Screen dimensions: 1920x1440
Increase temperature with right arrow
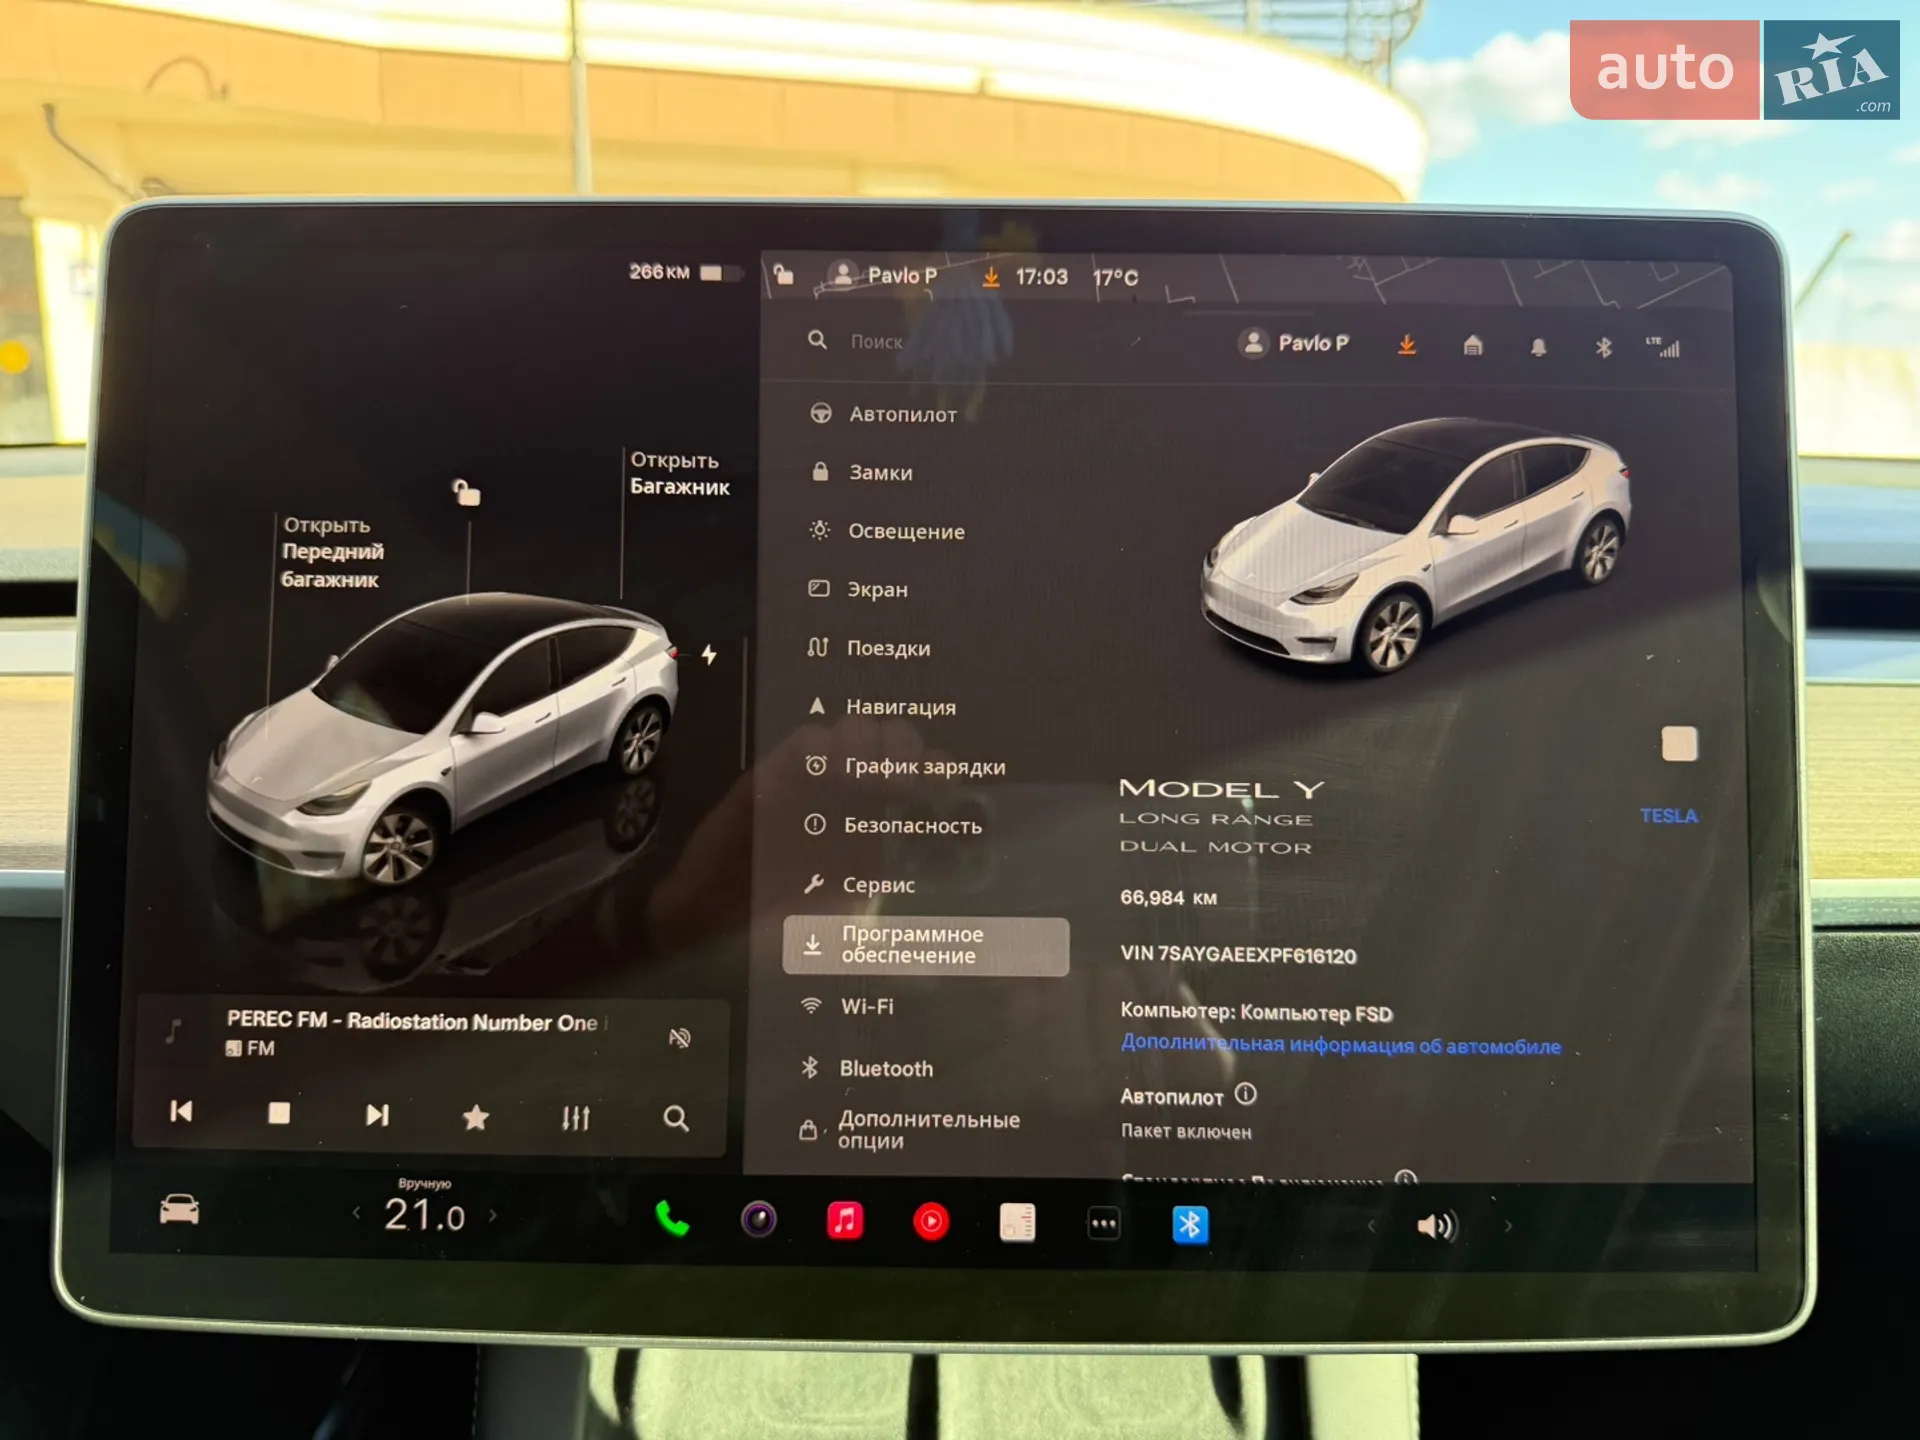pyautogui.click(x=492, y=1216)
